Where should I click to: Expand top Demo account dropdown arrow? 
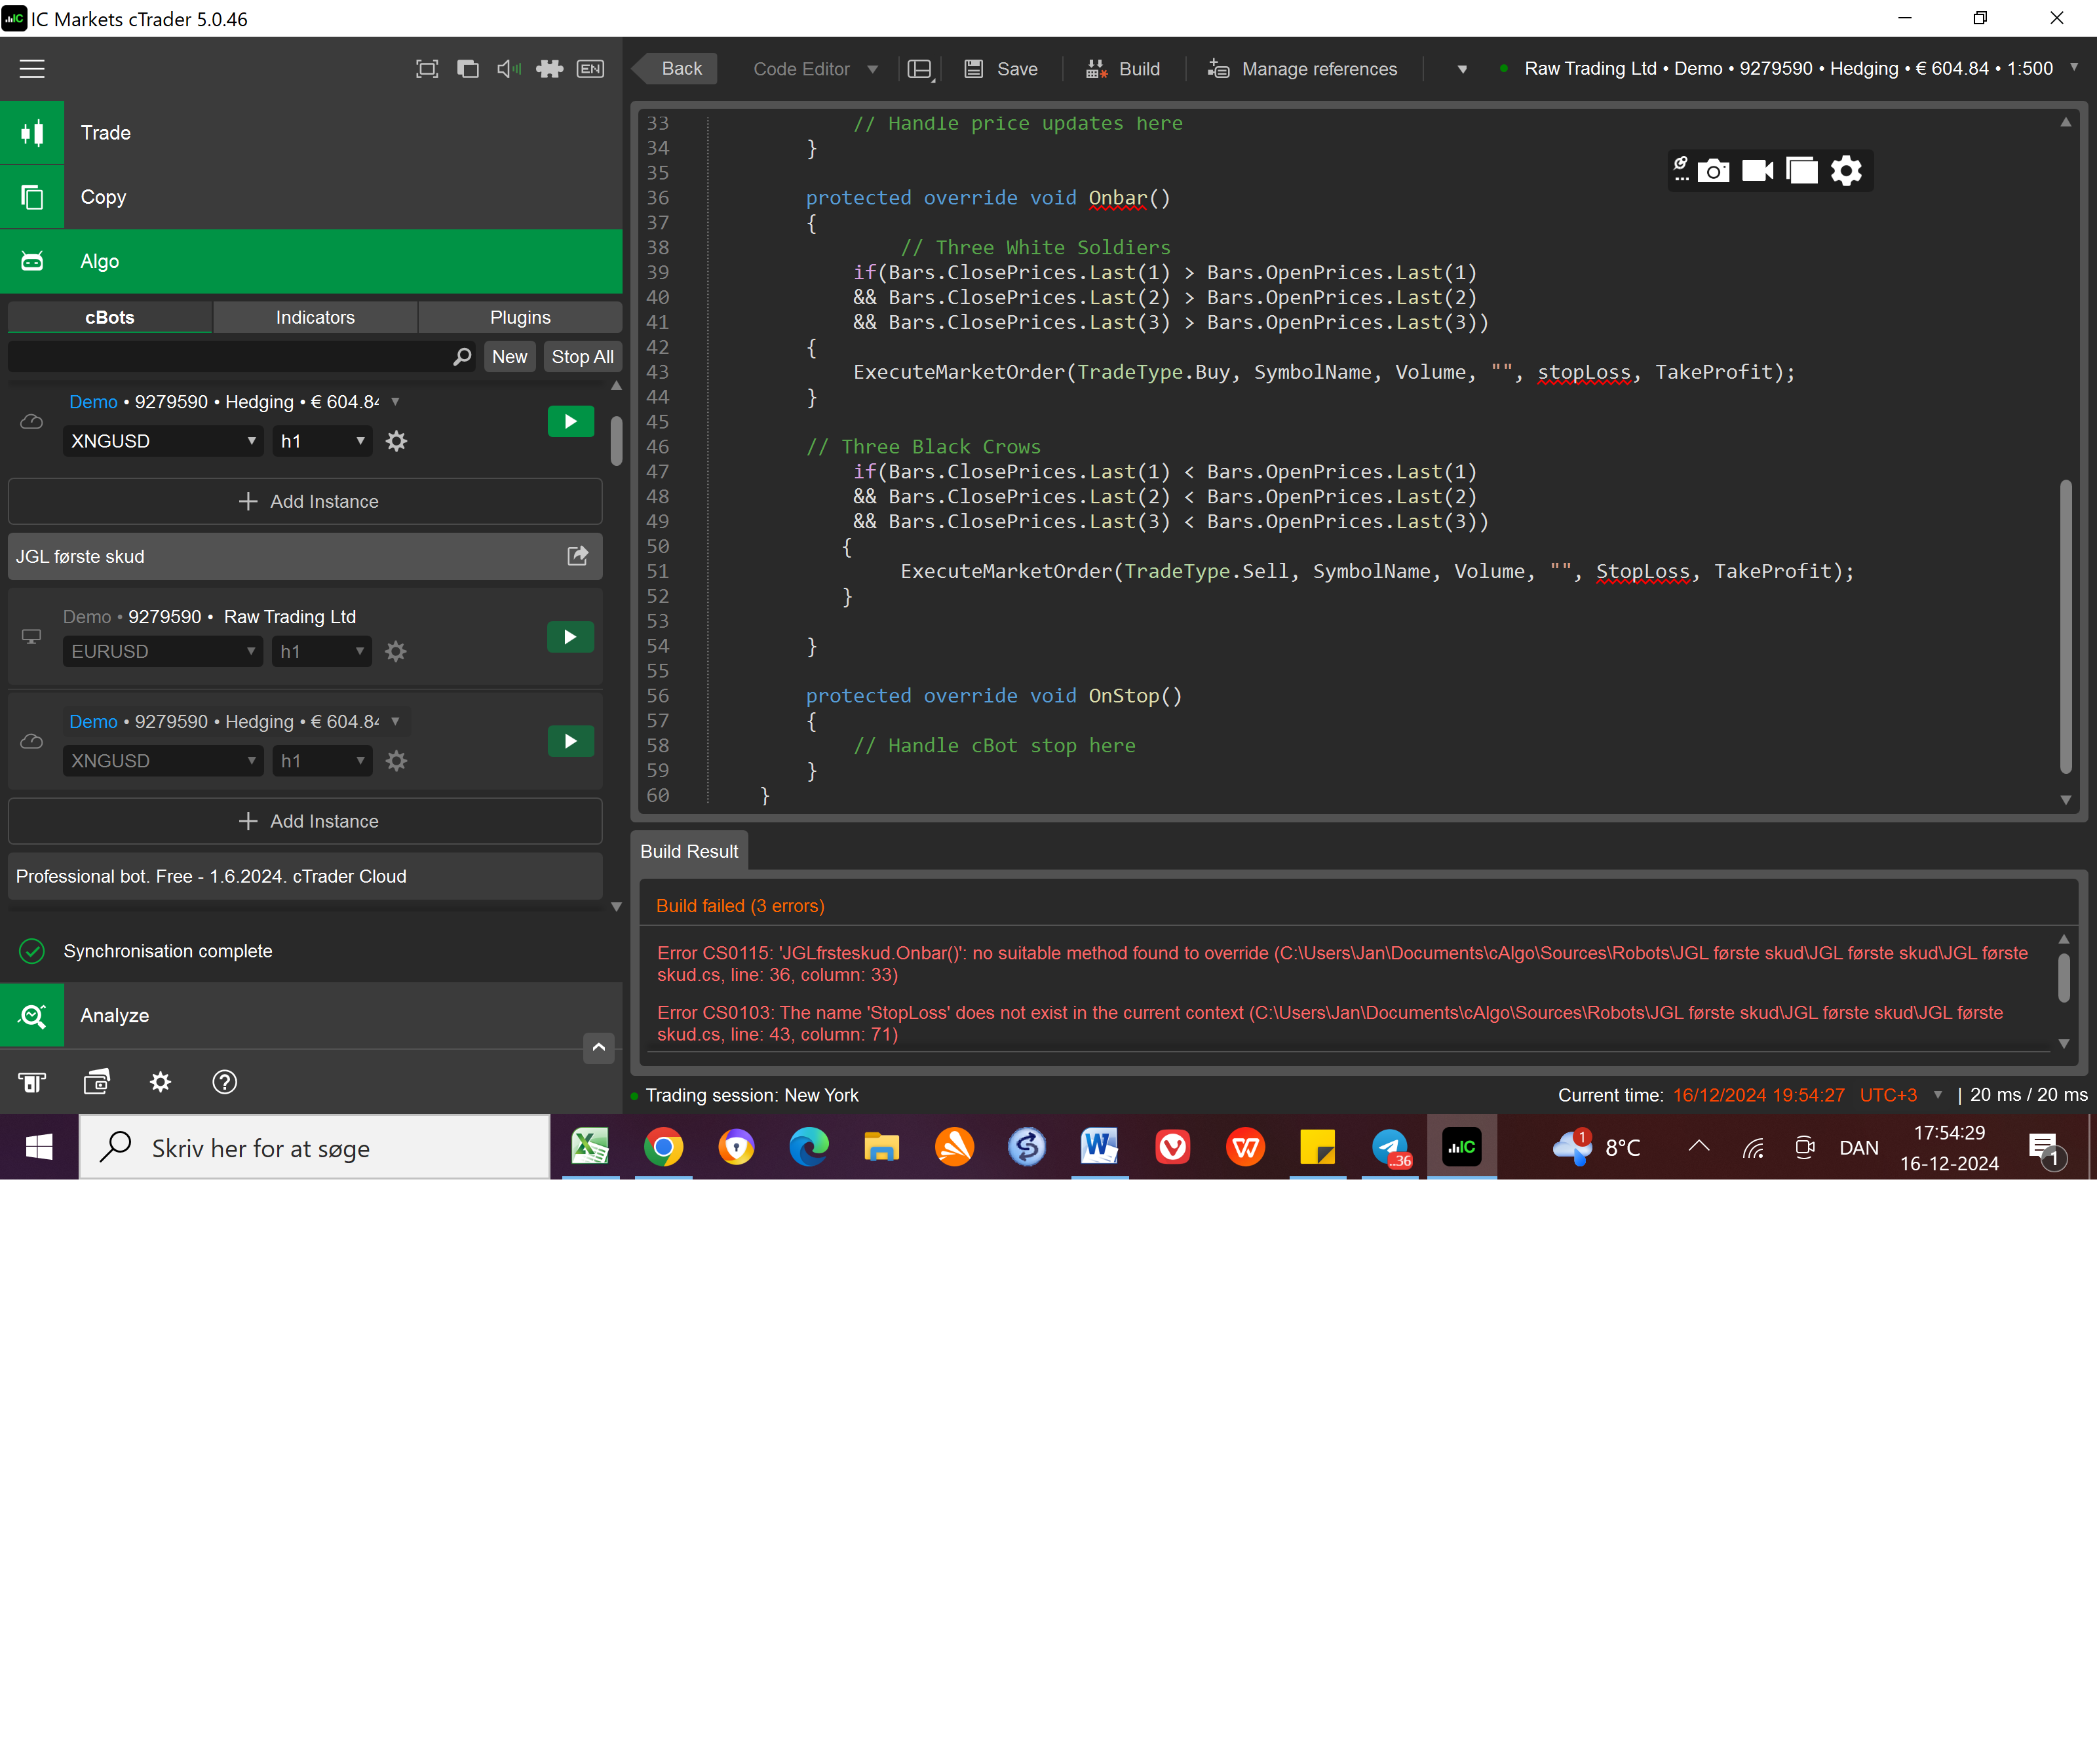point(395,401)
